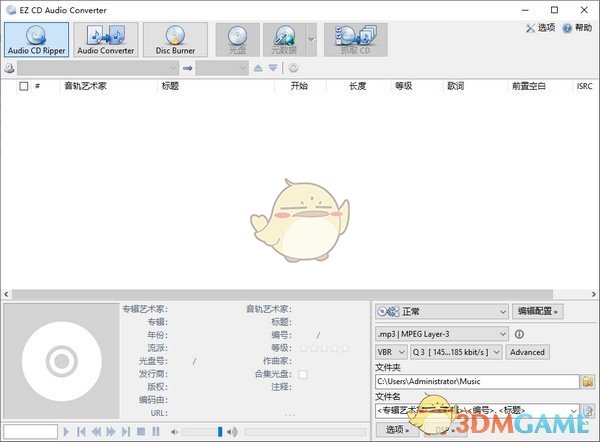Switch to Audio Converter mode
The width and height of the screenshot is (600, 442).
click(106, 39)
